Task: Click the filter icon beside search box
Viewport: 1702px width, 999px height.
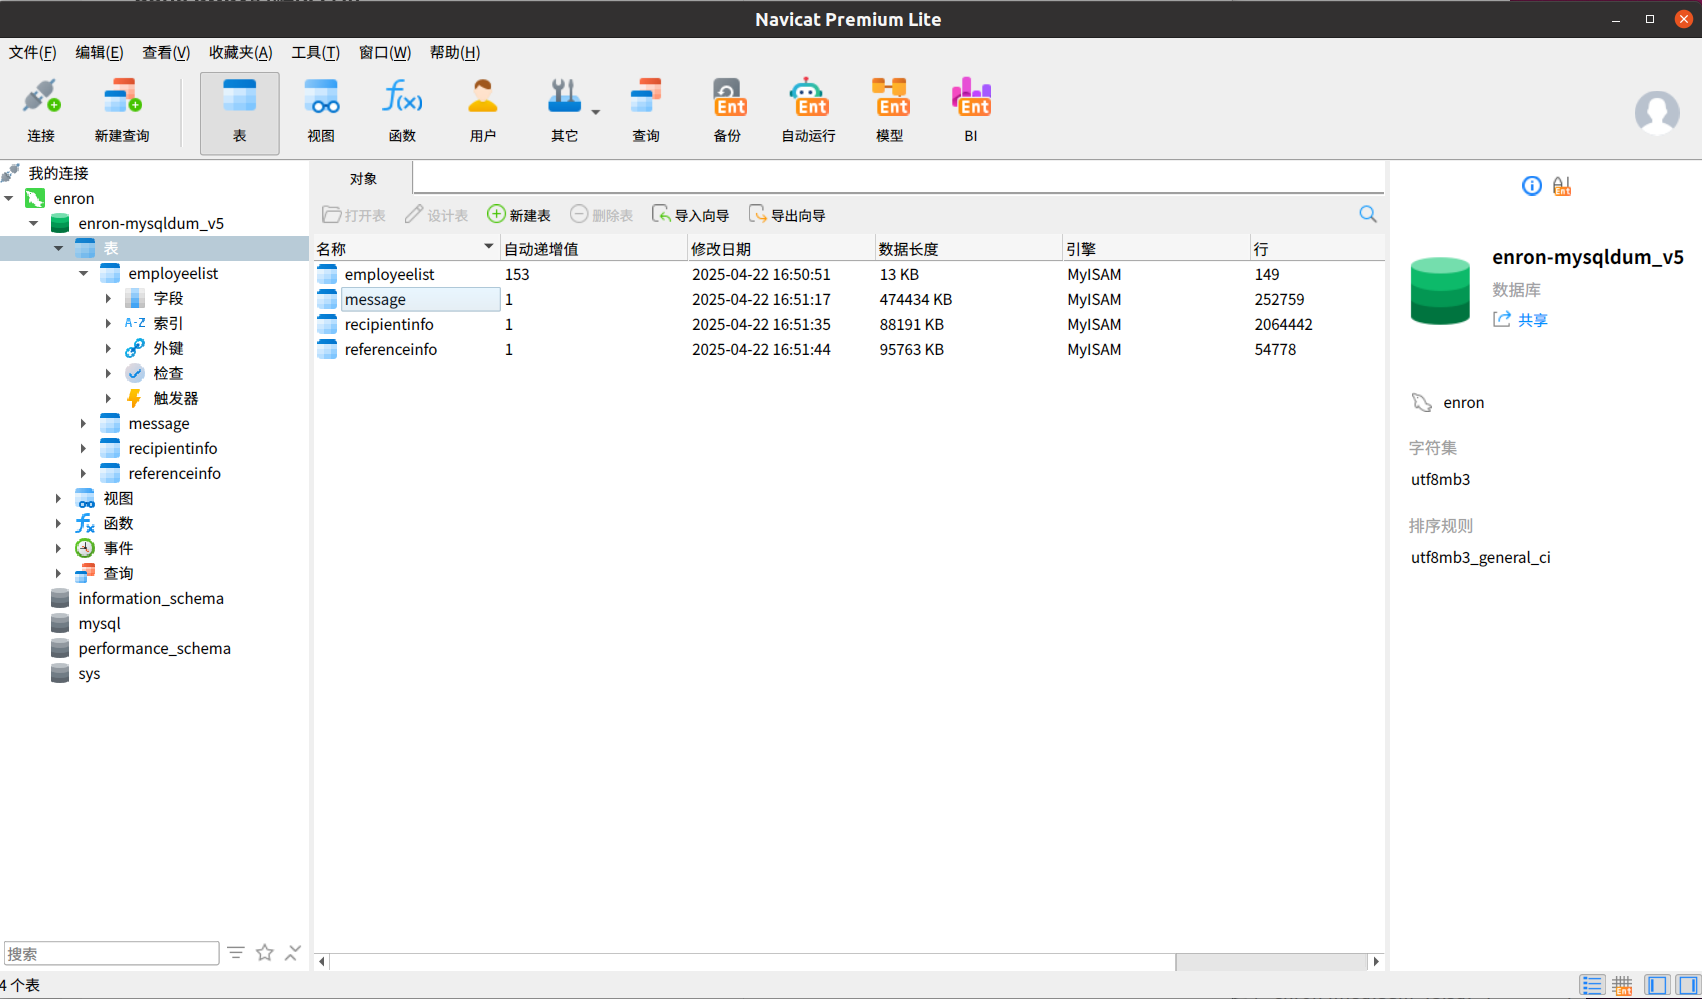Action: [x=236, y=953]
